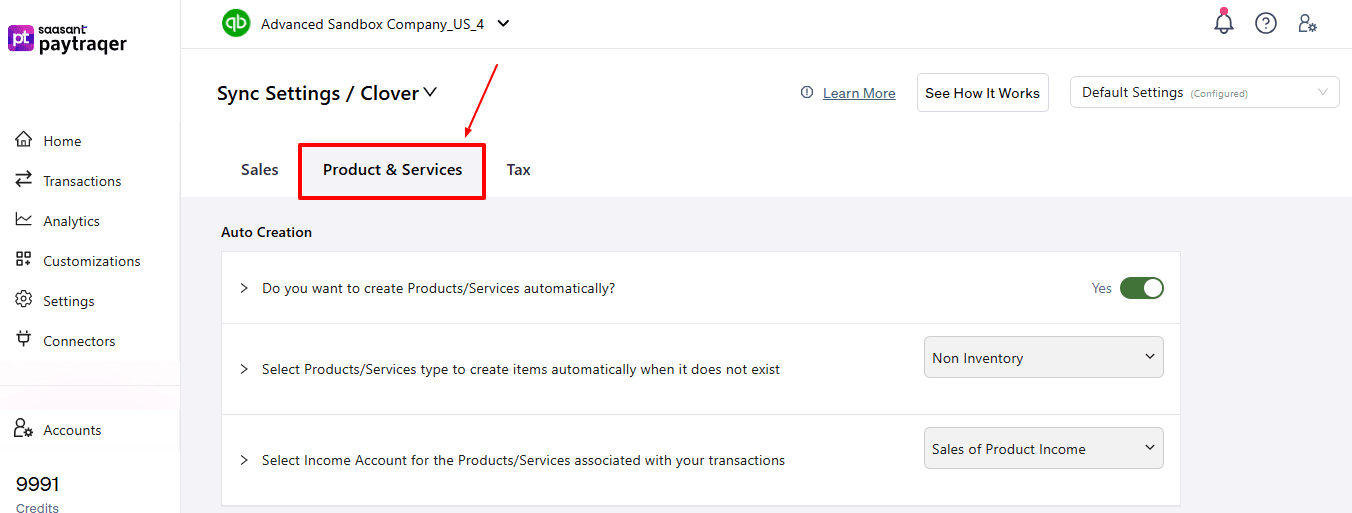Click the 9991 credits count
The width and height of the screenshot is (1352, 513).
pos(38,484)
